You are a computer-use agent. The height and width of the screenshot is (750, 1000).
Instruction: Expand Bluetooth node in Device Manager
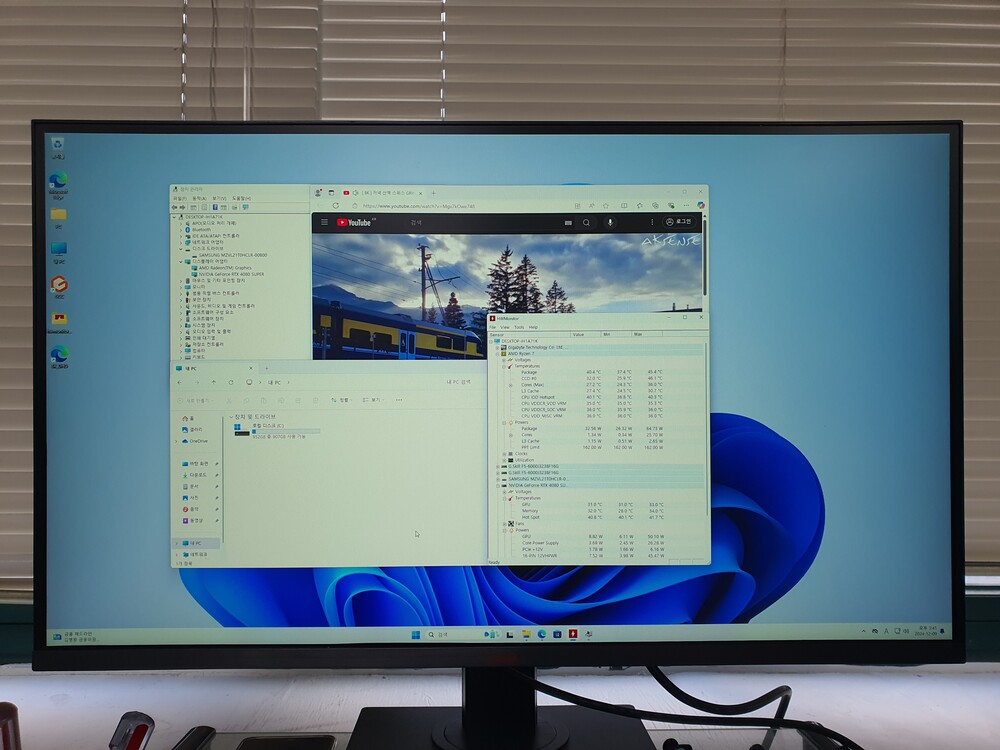click(x=181, y=229)
